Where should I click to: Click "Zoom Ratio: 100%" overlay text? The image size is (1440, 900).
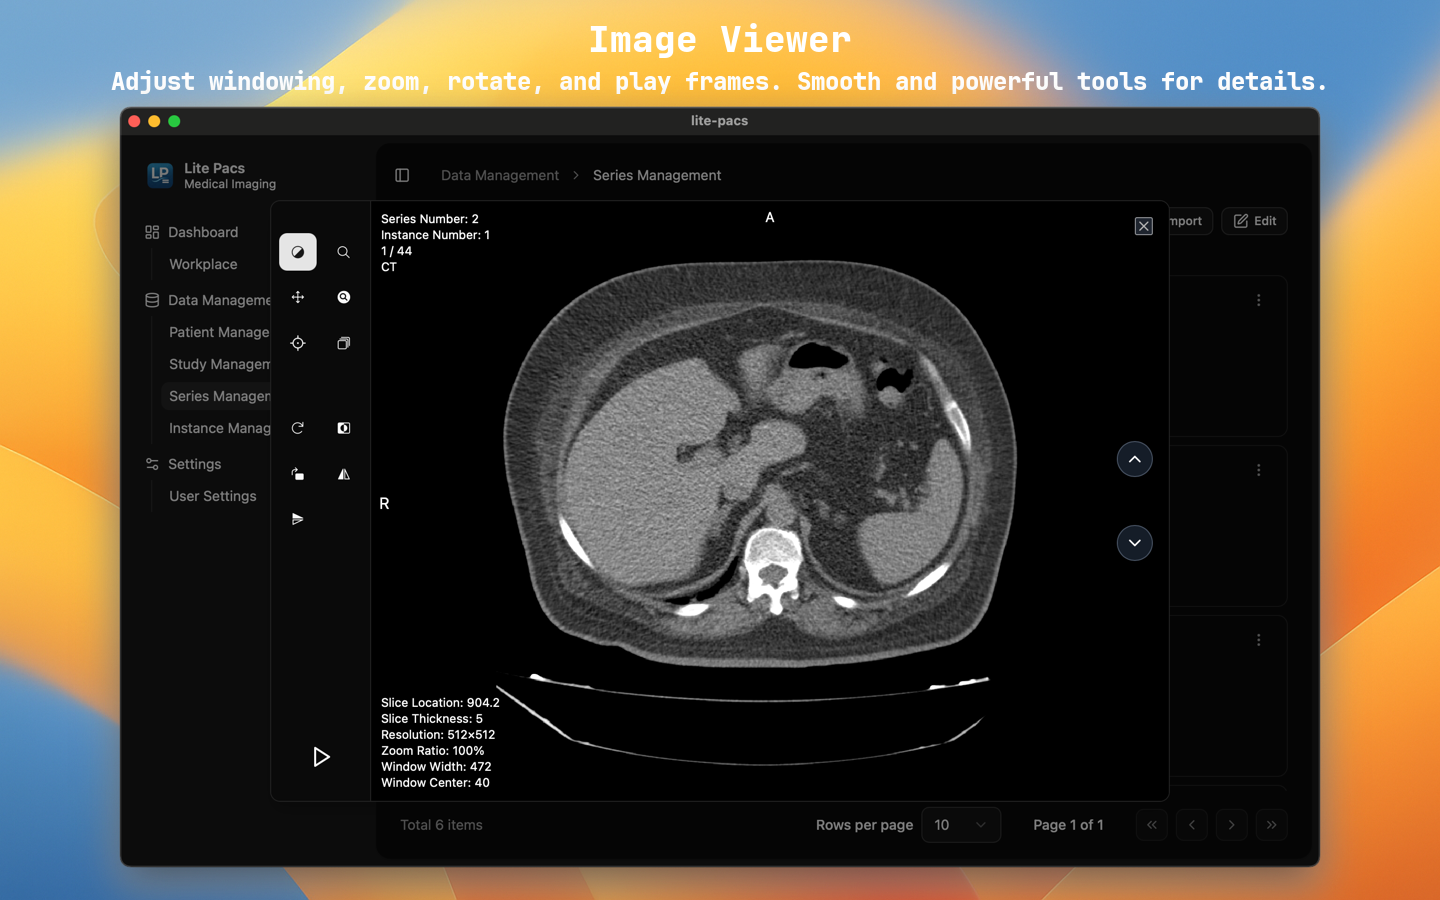point(432,751)
